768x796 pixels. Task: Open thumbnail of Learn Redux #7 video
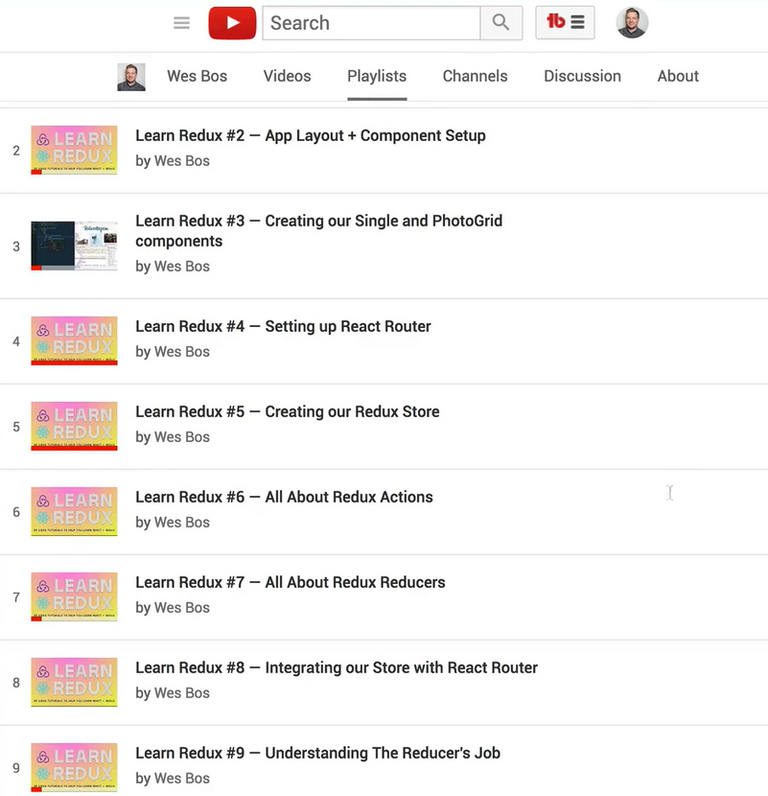74,596
